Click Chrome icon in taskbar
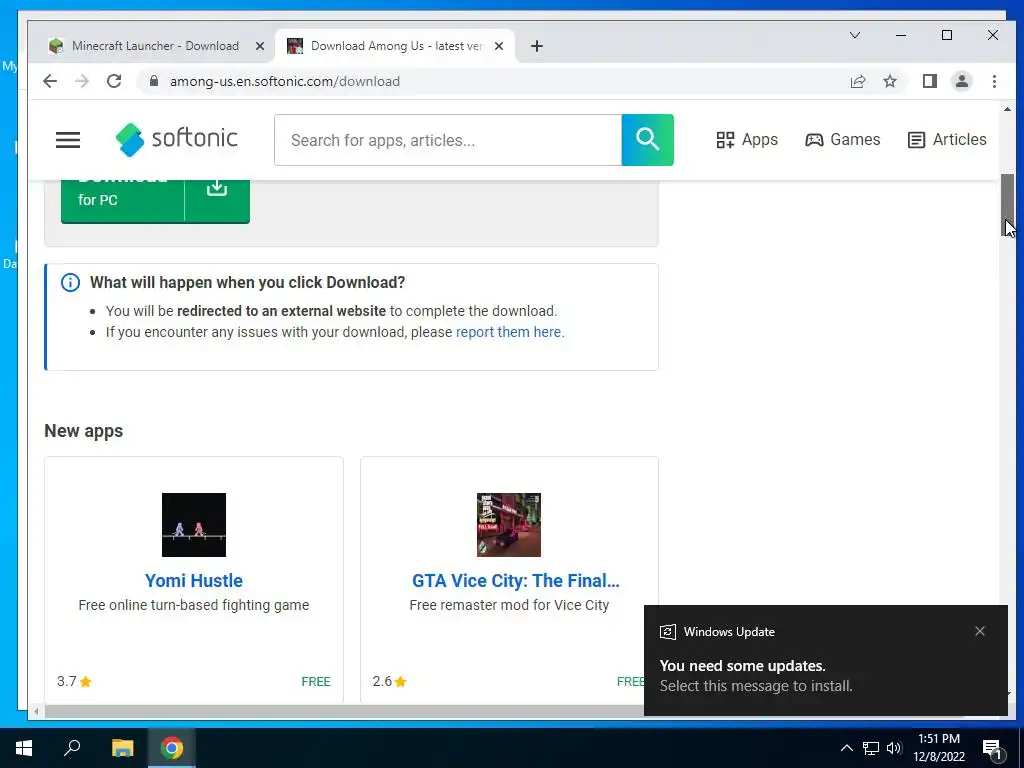The width and height of the screenshot is (1024, 768). pyautogui.click(x=172, y=748)
